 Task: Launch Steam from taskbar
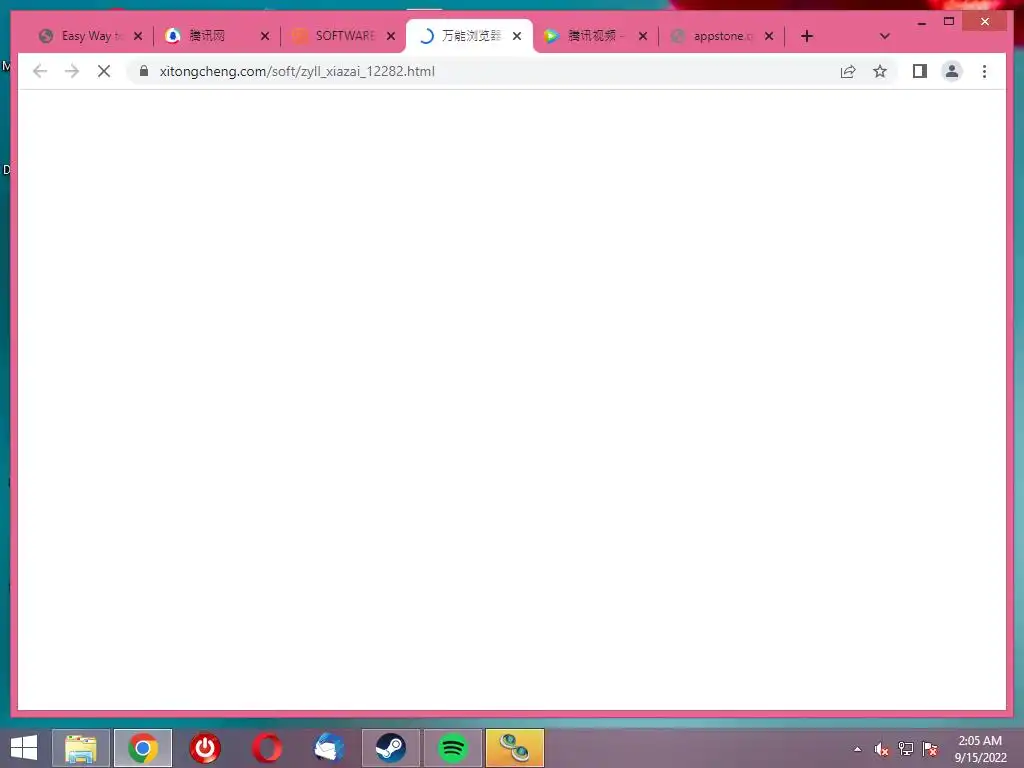391,748
